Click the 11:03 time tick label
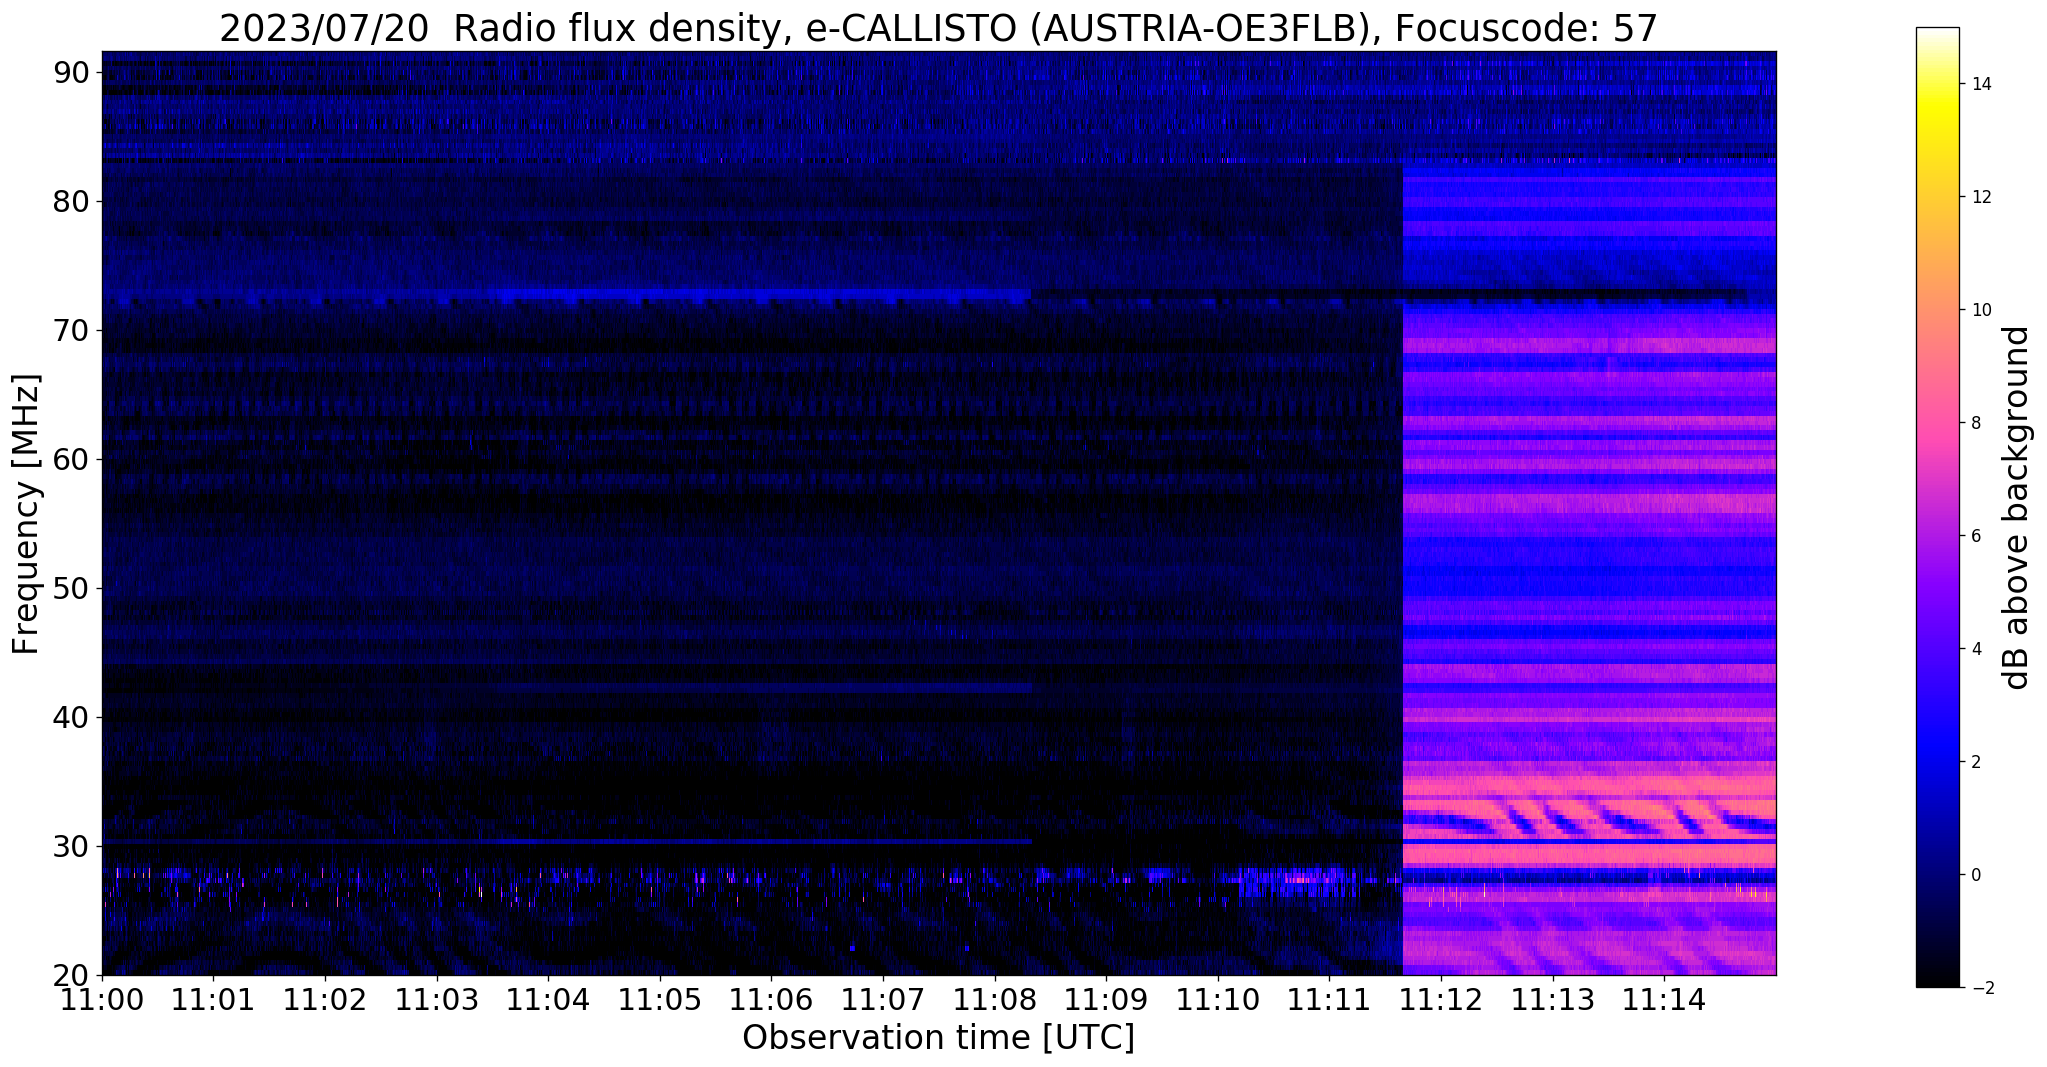The width and height of the screenshot is (2047, 1067). 437,998
